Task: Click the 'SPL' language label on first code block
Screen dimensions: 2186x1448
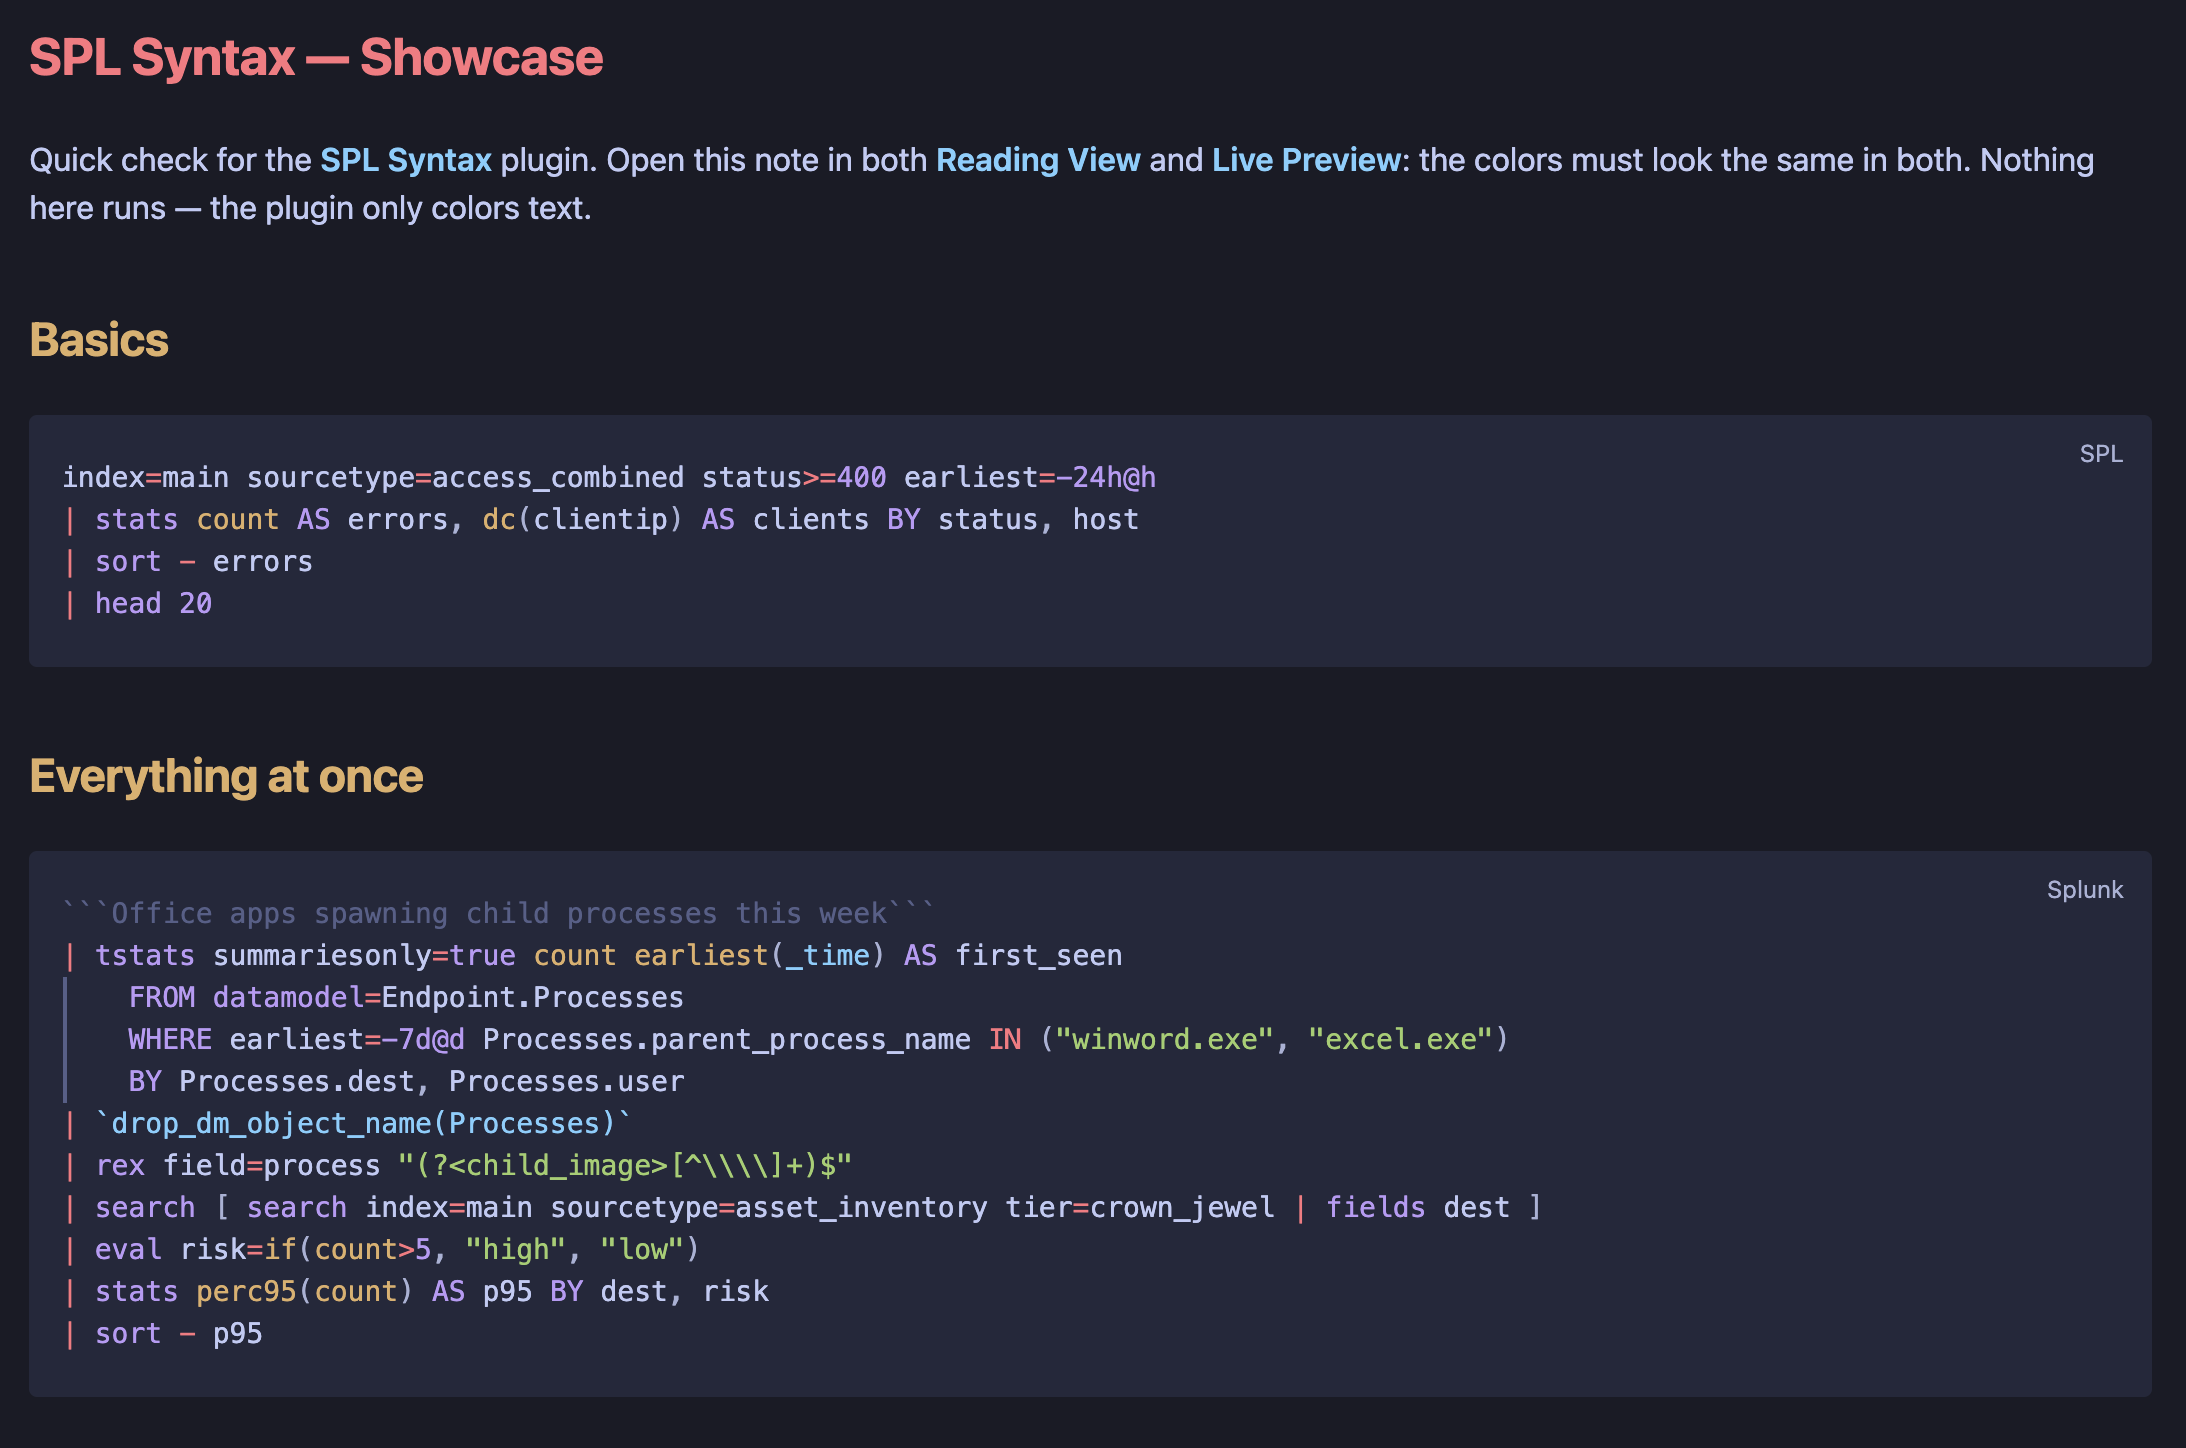Action: click(x=2101, y=454)
